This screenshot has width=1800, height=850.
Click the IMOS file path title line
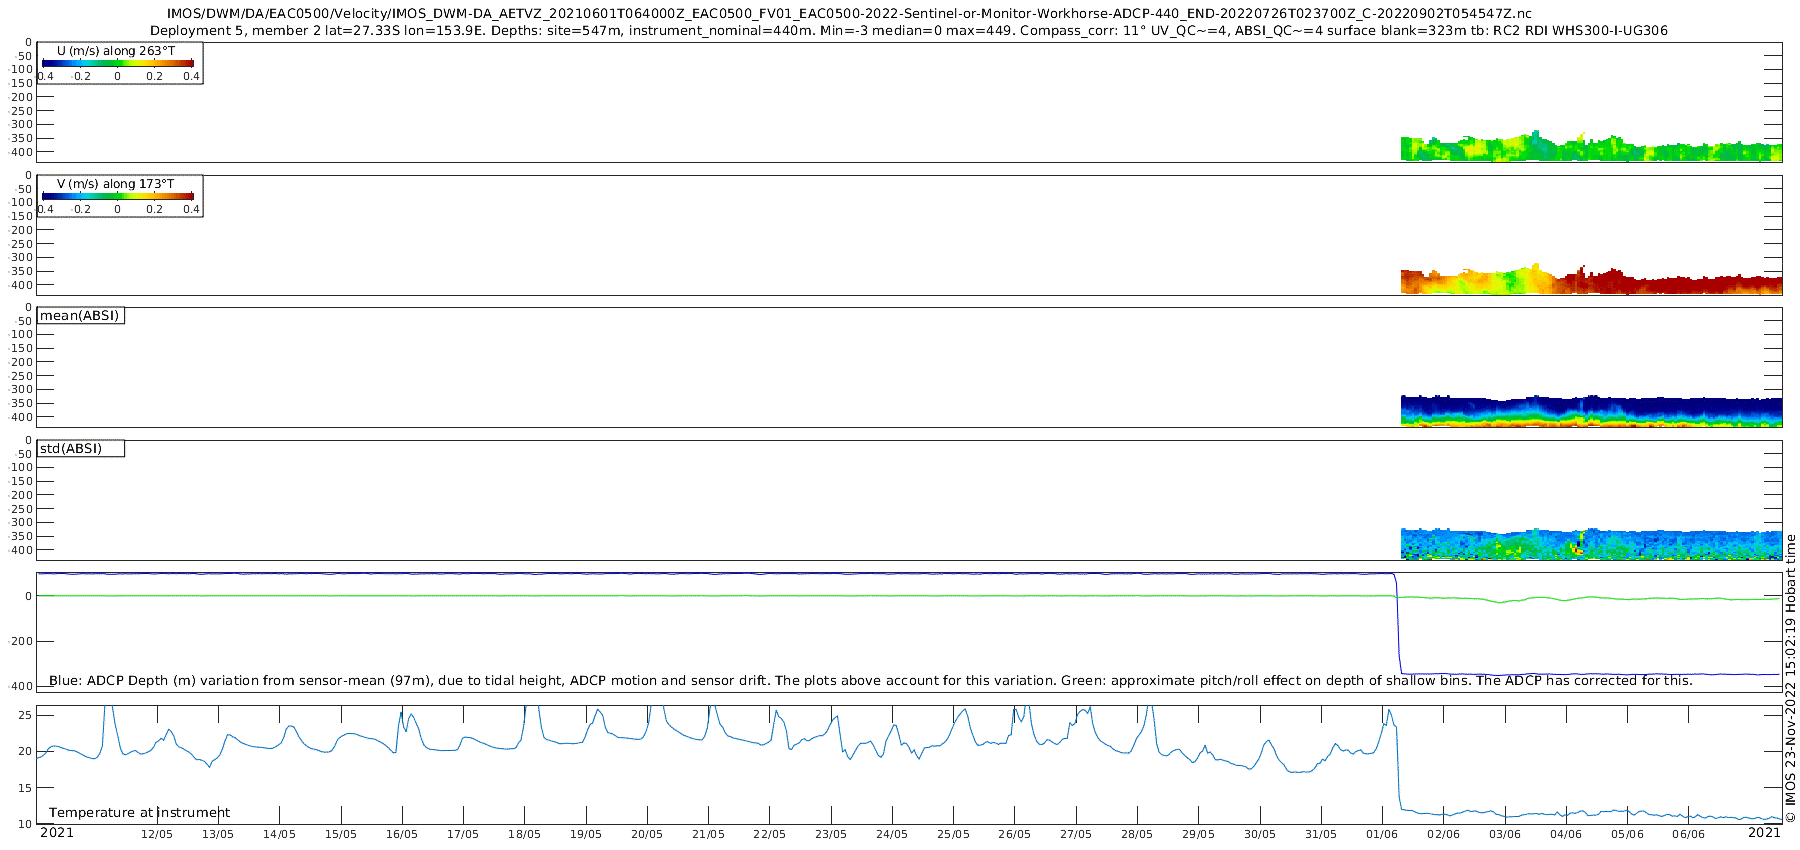point(849,14)
